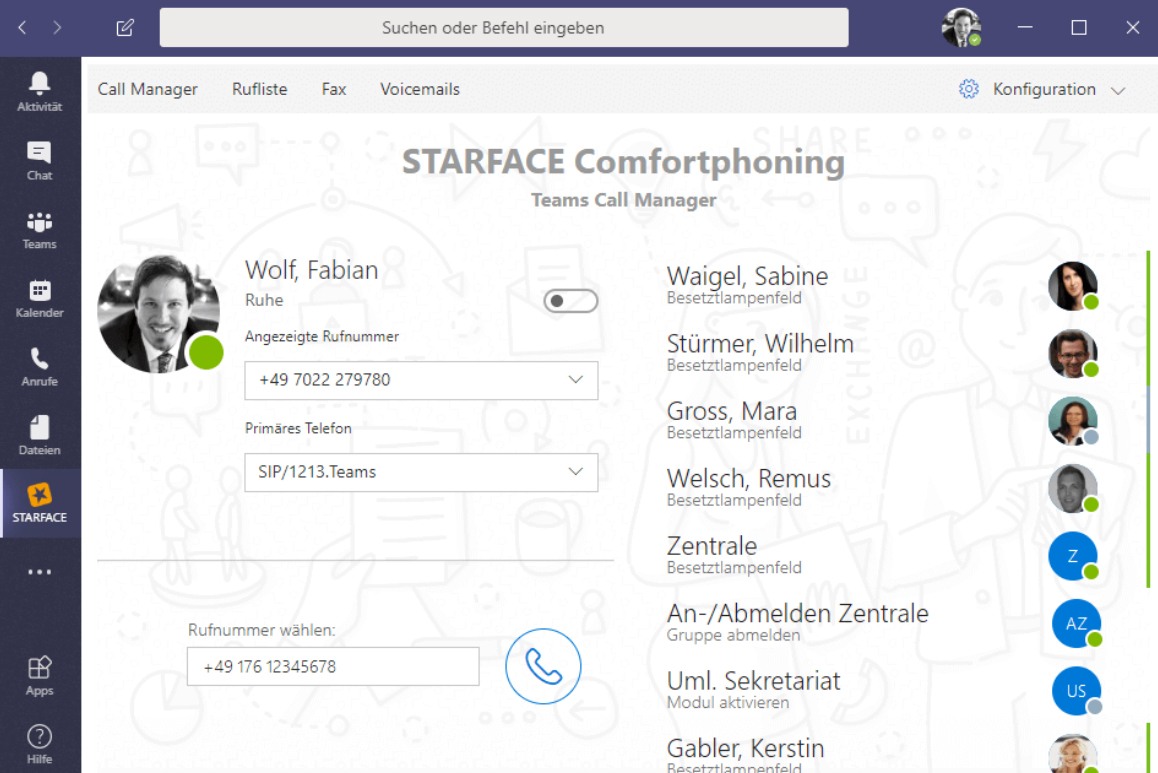Open the Konfiguration dropdown menu
This screenshot has height=773, width=1158.
(1042, 89)
